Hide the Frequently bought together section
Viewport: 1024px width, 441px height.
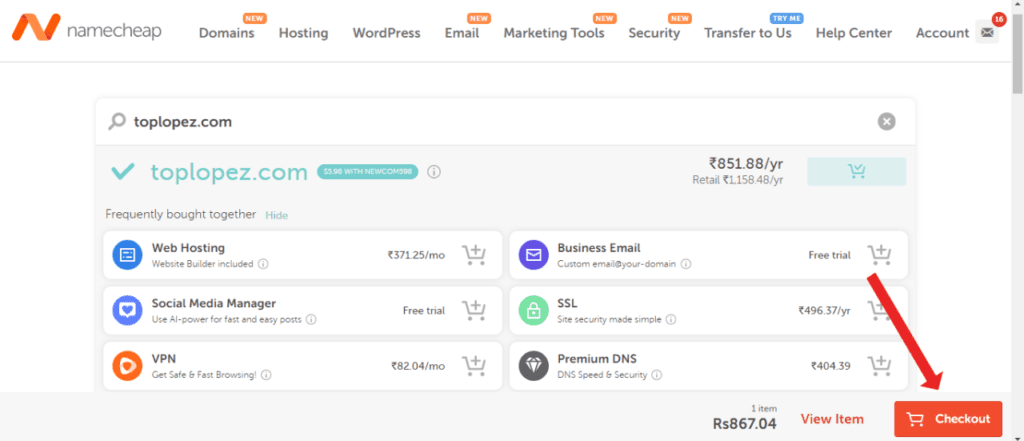(x=276, y=215)
